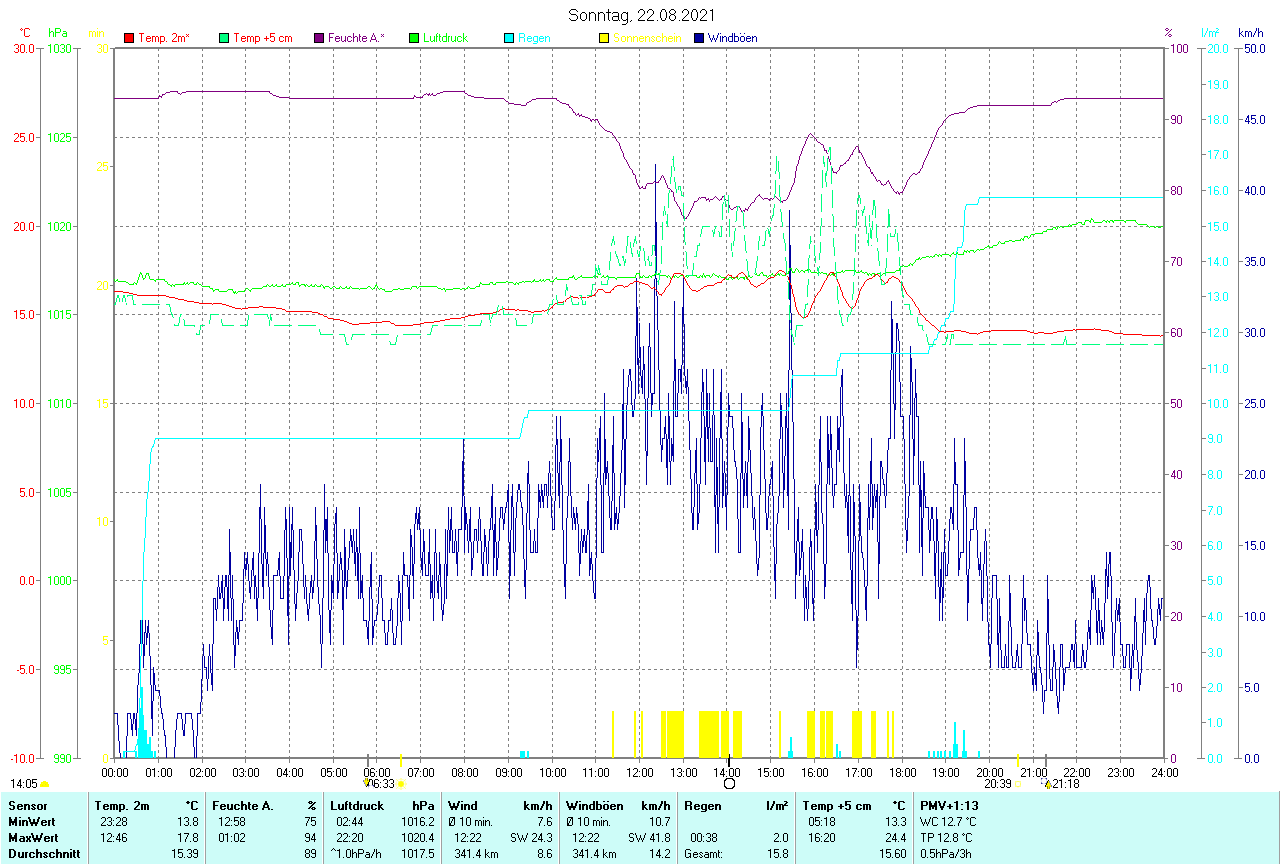
Task: Click the 'Sonnenschein' legend label
Action: click(647, 38)
